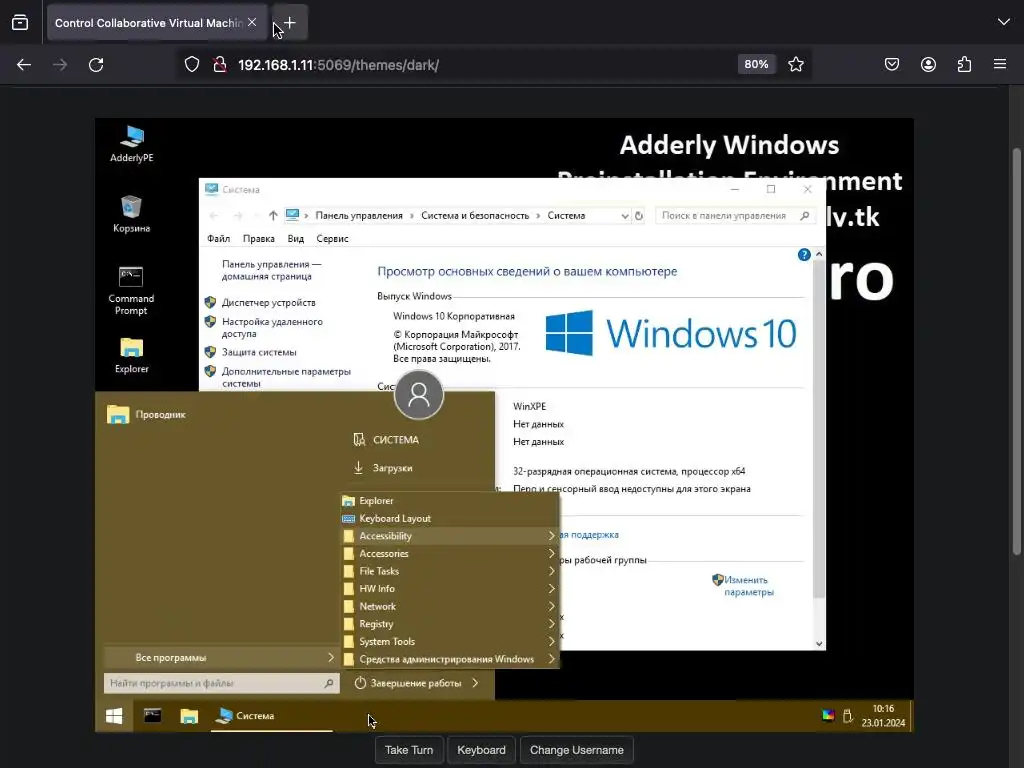The width and height of the screenshot is (1024, 768).
Task: Expand the File Tasks folder
Action: tap(449, 571)
